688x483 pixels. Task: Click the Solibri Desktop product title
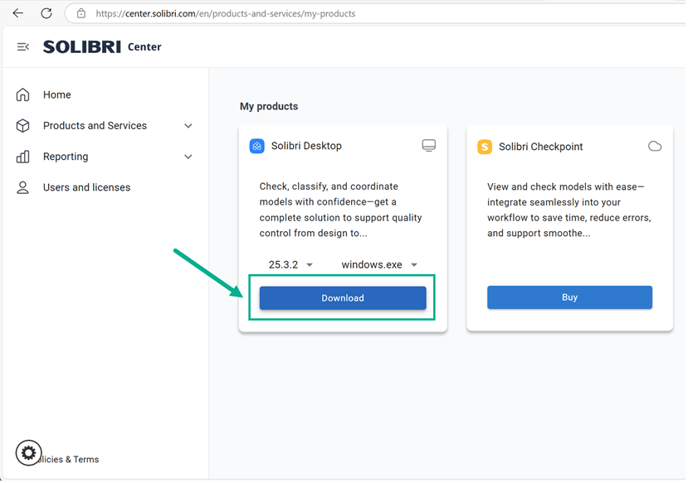(306, 146)
